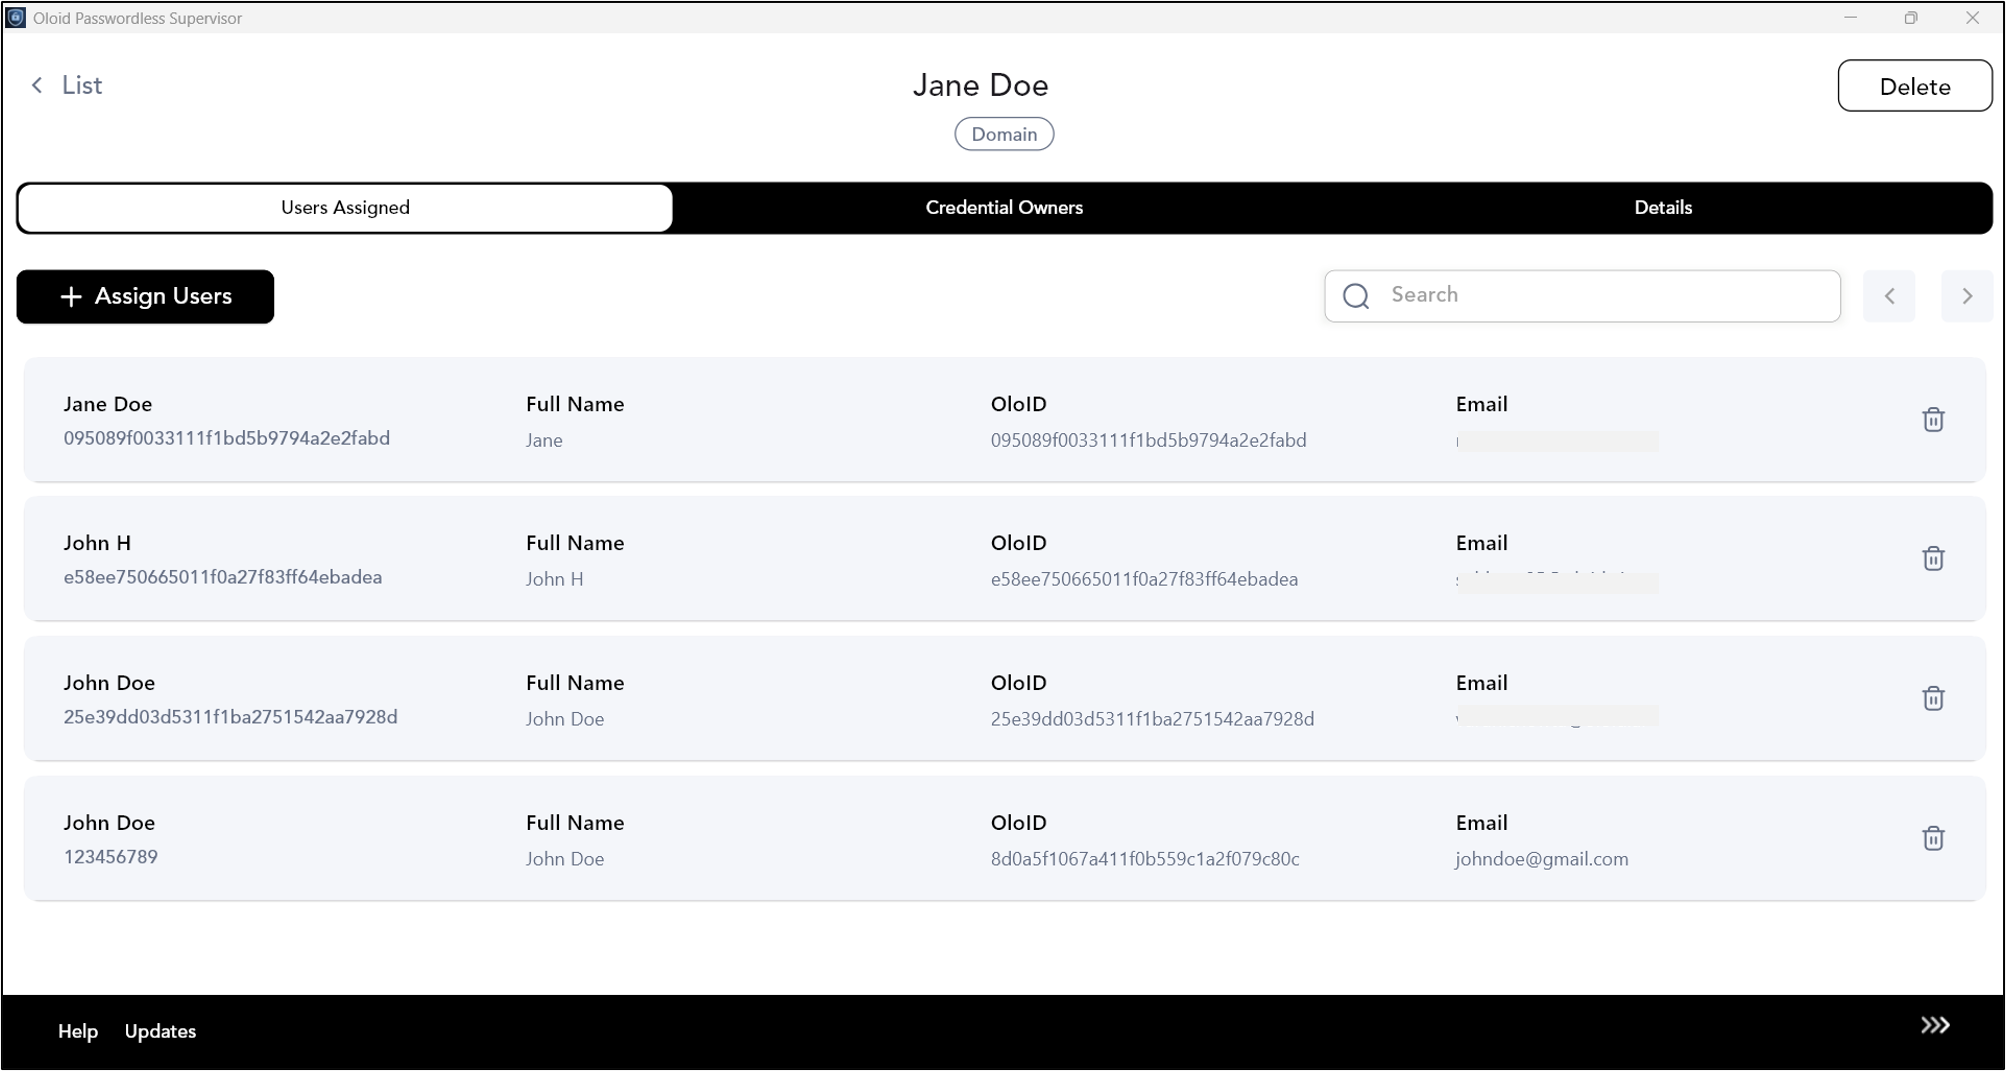2006x1071 pixels.
Task: Switch to Credential Owners tab
Action: coord(1004,208)
